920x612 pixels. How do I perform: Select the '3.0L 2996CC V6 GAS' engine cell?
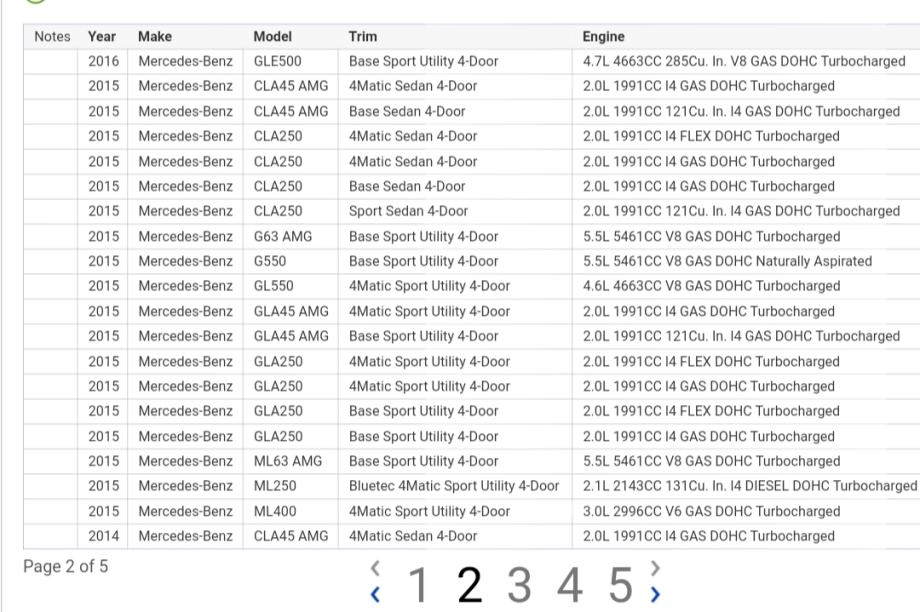click(x=746, y=511)
